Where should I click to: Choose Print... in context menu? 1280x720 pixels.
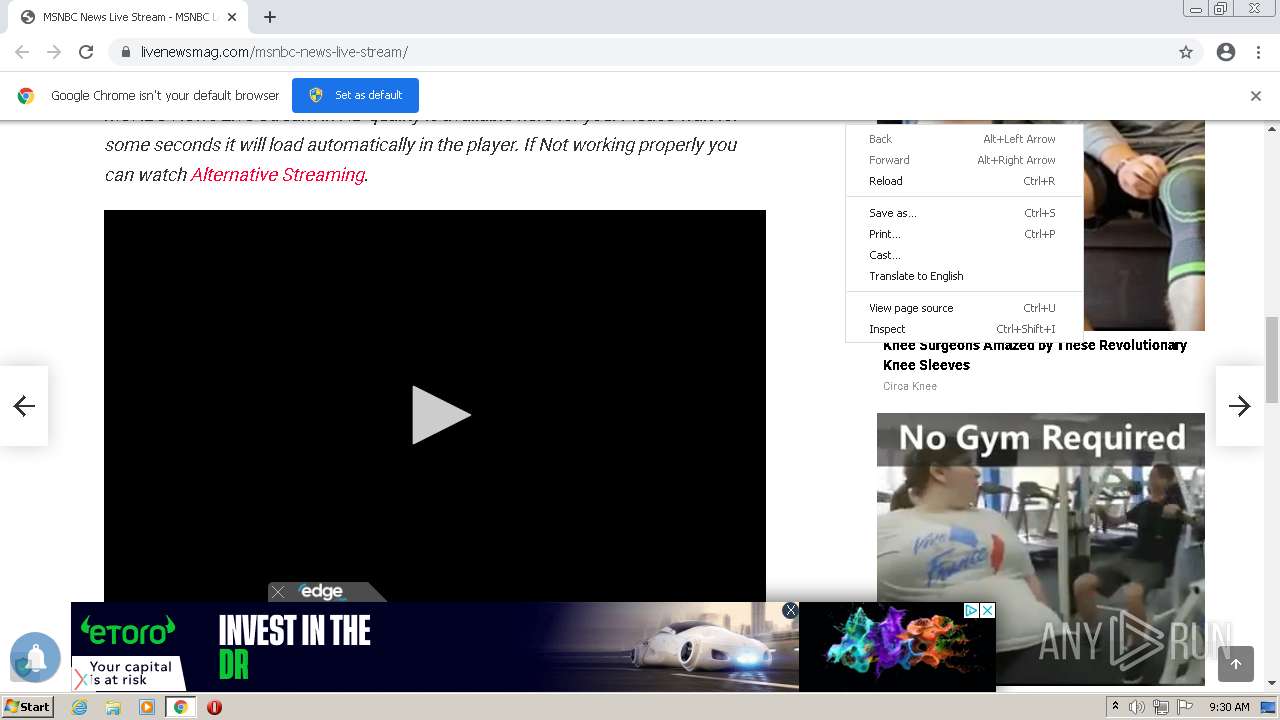pos(964,234)
